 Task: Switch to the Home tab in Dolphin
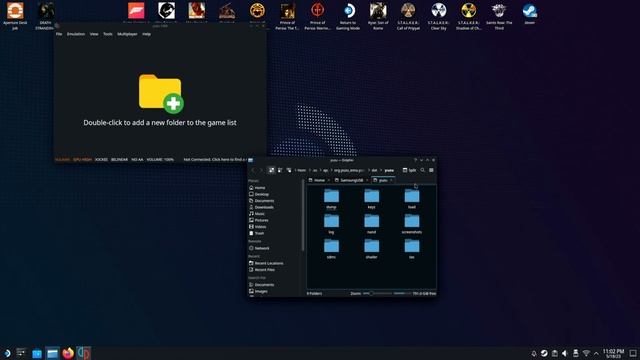click(318, 180)
